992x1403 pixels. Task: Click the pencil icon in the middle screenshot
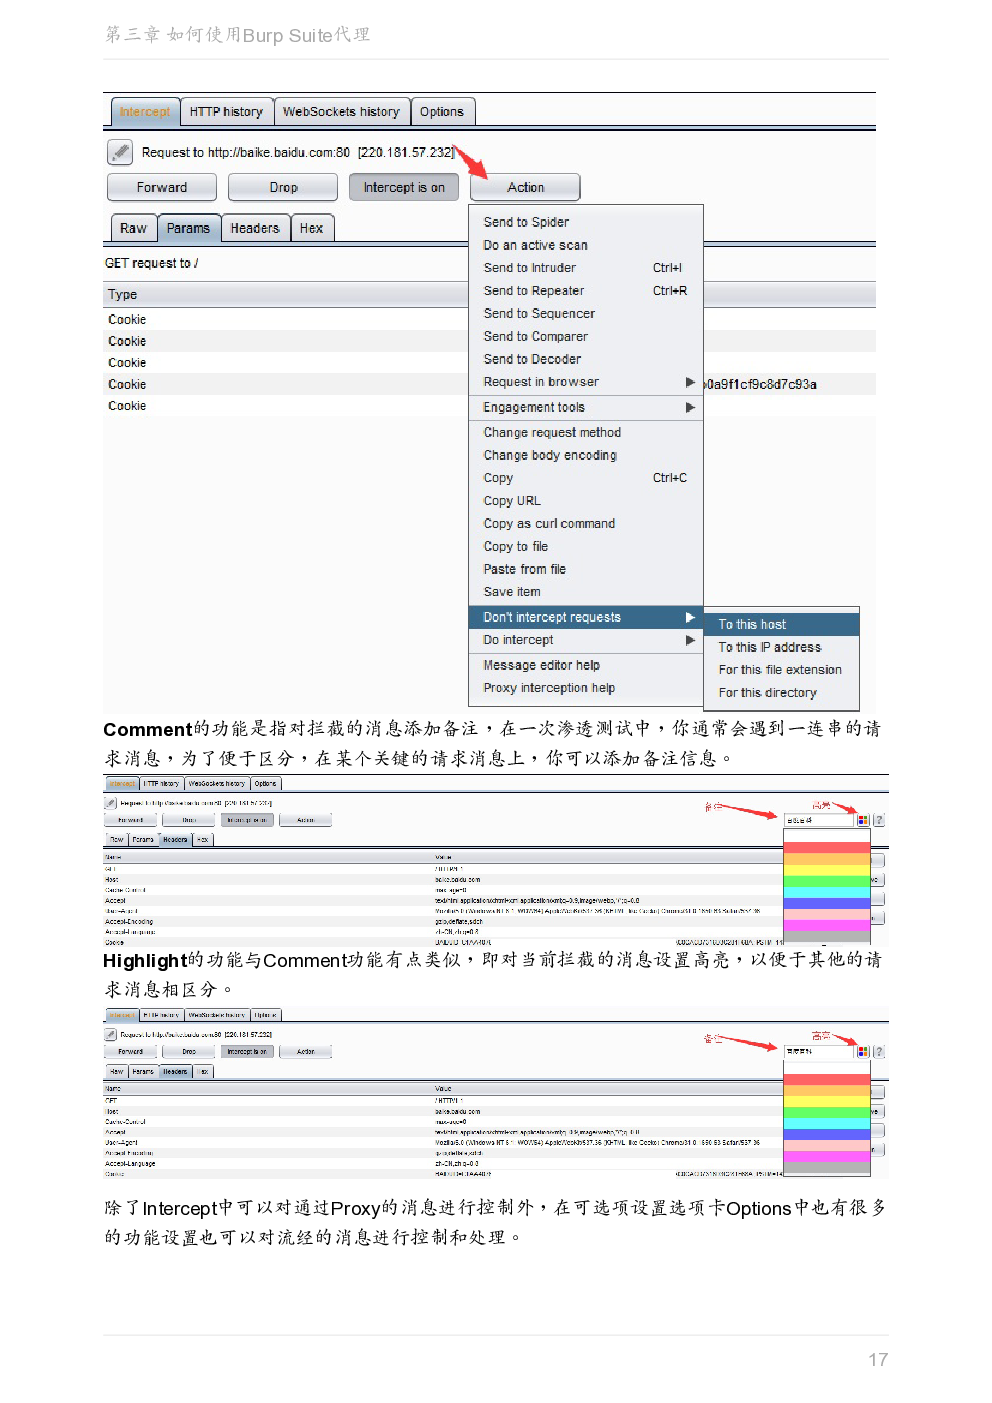[110, 803]
